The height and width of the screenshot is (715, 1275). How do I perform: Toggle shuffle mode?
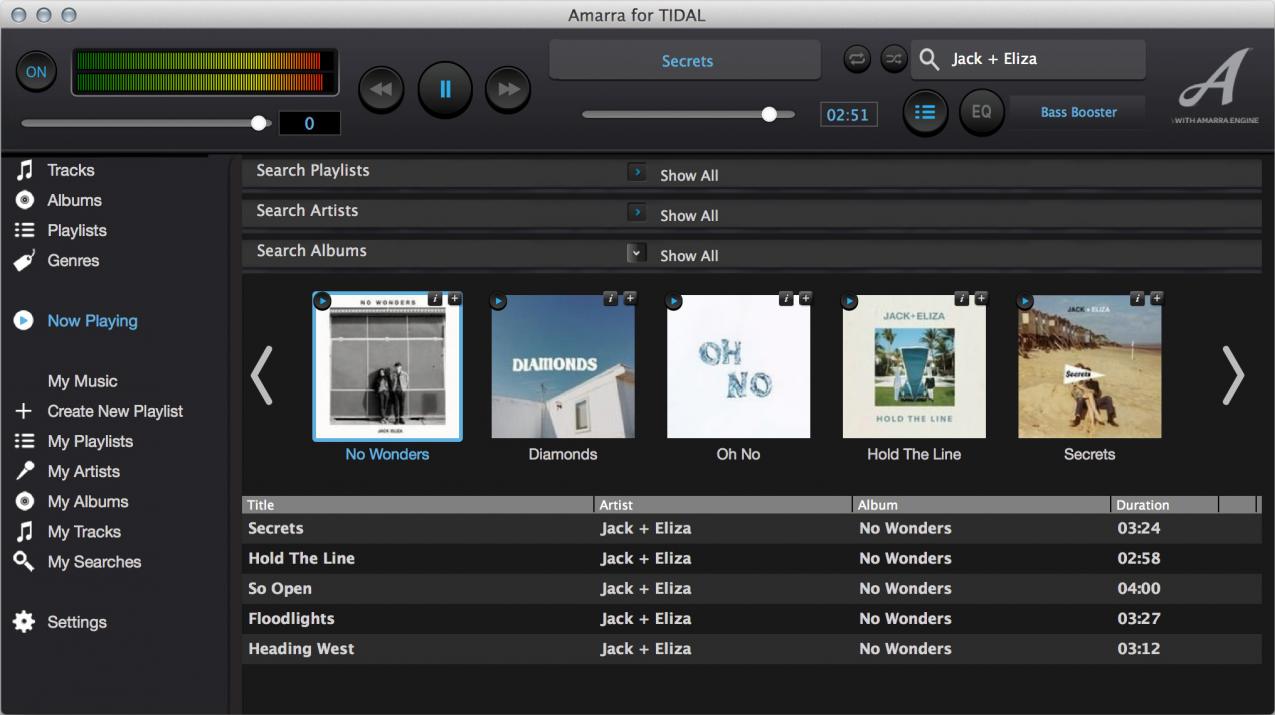tap(893, 59)
